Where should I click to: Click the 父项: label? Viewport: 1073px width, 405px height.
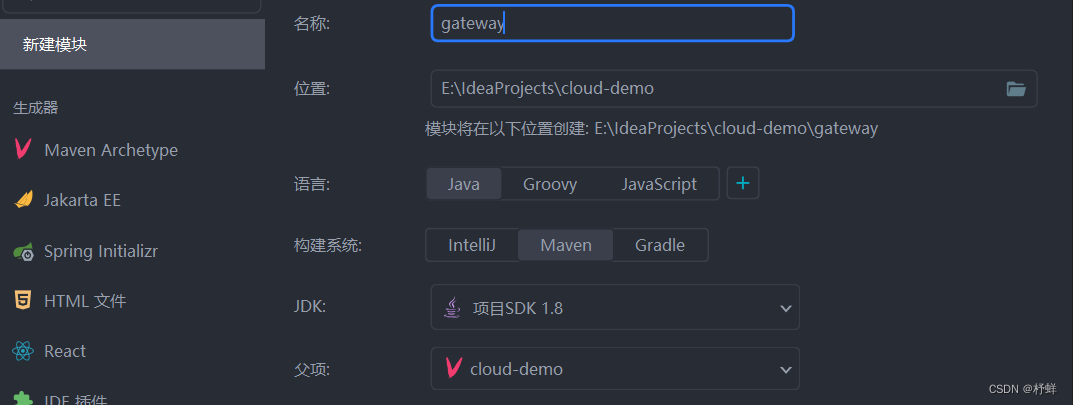pos(312,369)
